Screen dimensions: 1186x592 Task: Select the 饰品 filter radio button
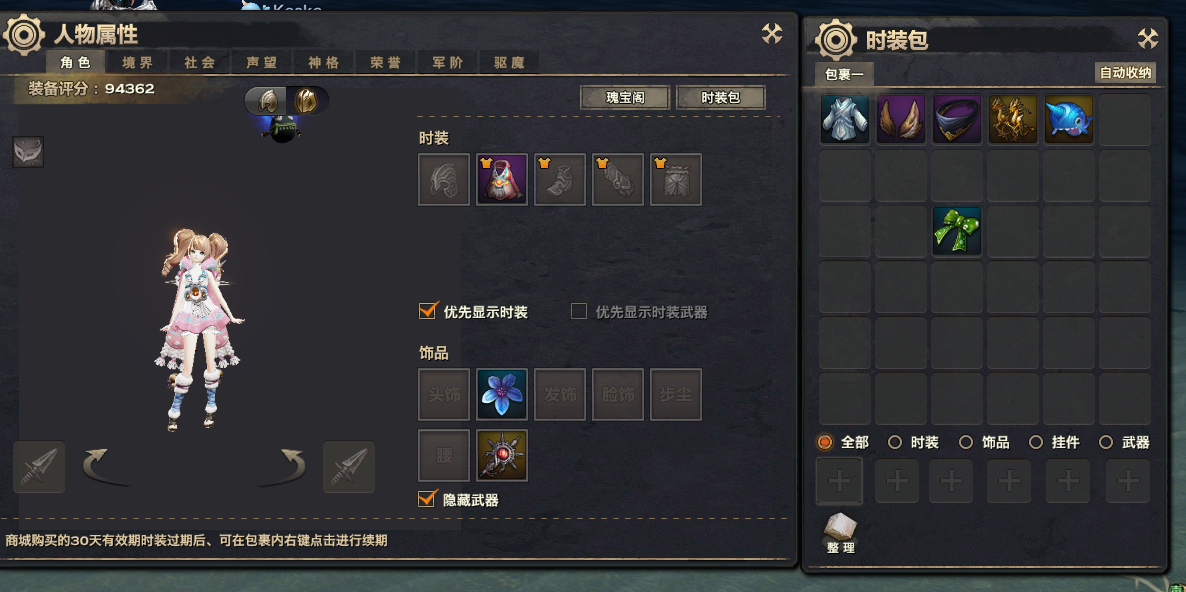click(x=966, y=442)
